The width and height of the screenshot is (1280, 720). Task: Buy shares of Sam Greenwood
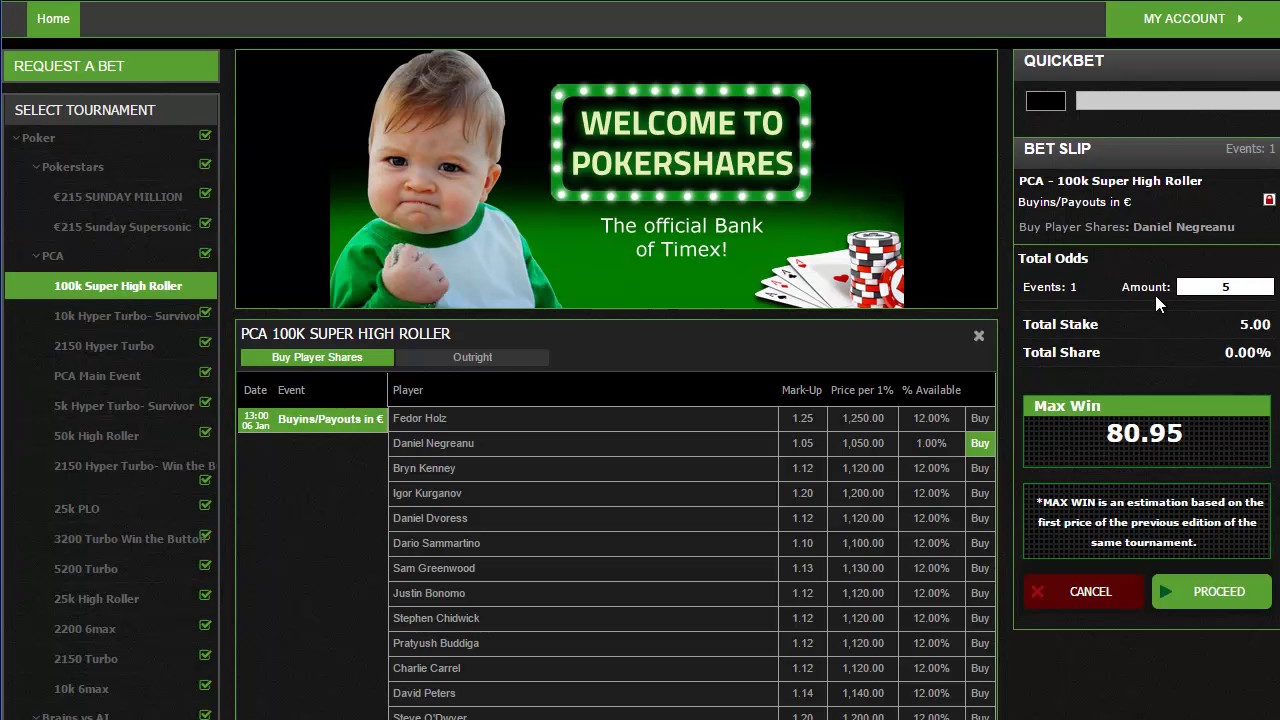(x=980, y=568)
